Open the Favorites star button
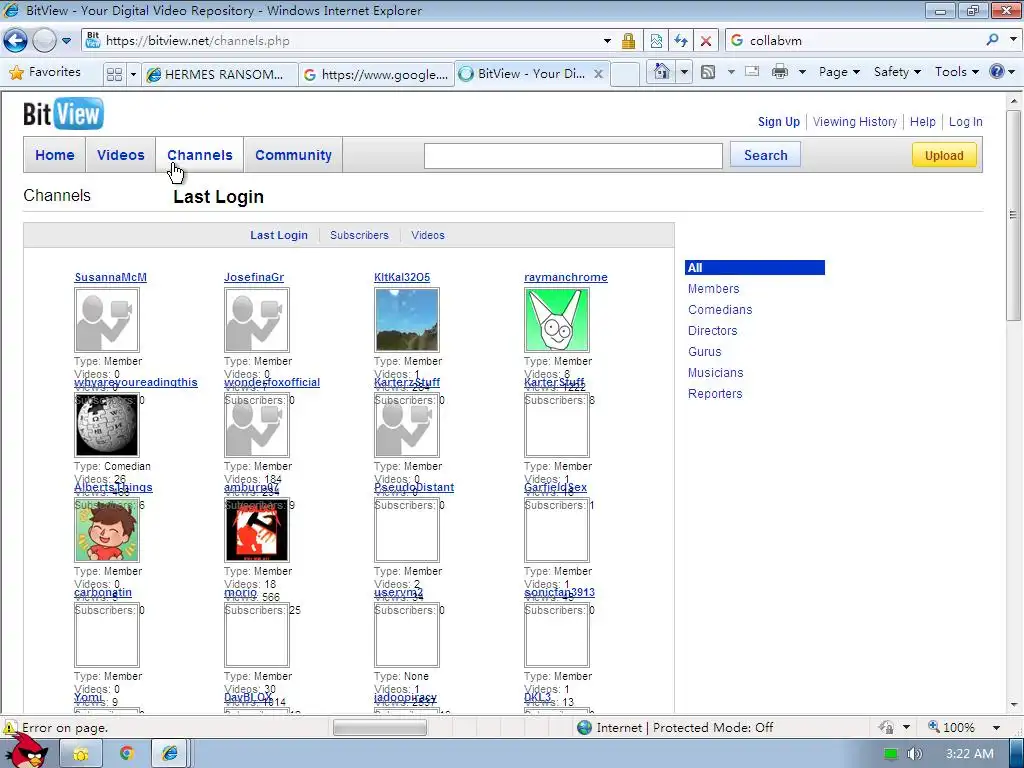Screen dimensions: 1024x768 45,72
